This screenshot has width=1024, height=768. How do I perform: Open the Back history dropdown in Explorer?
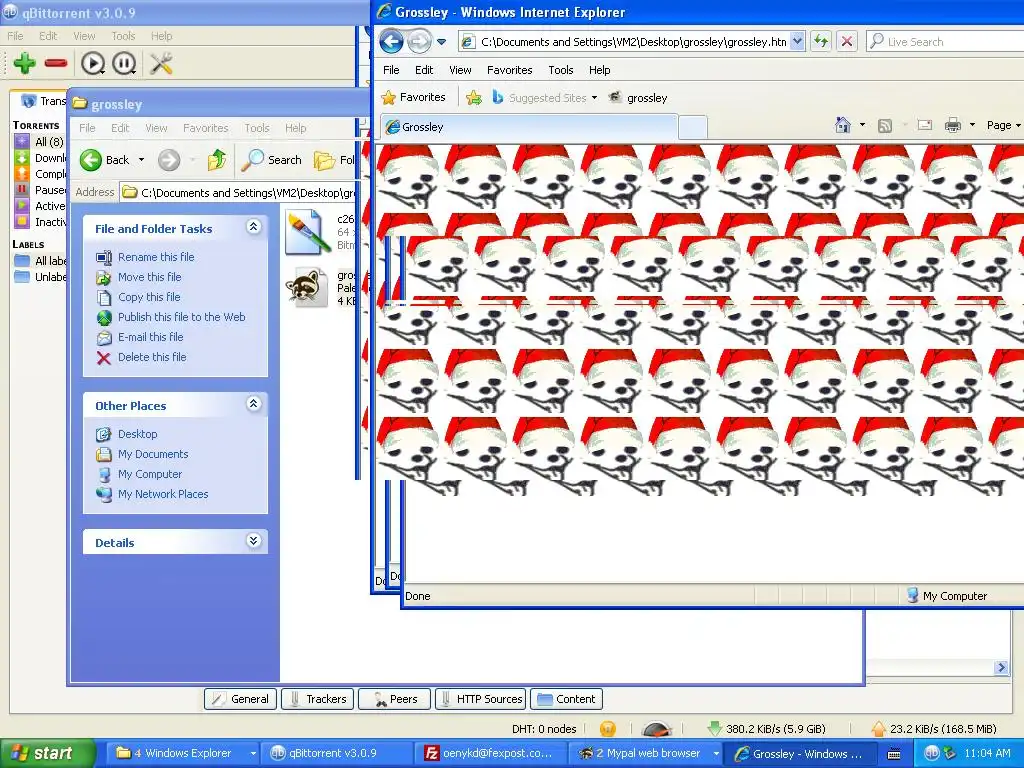click(141, 160)
